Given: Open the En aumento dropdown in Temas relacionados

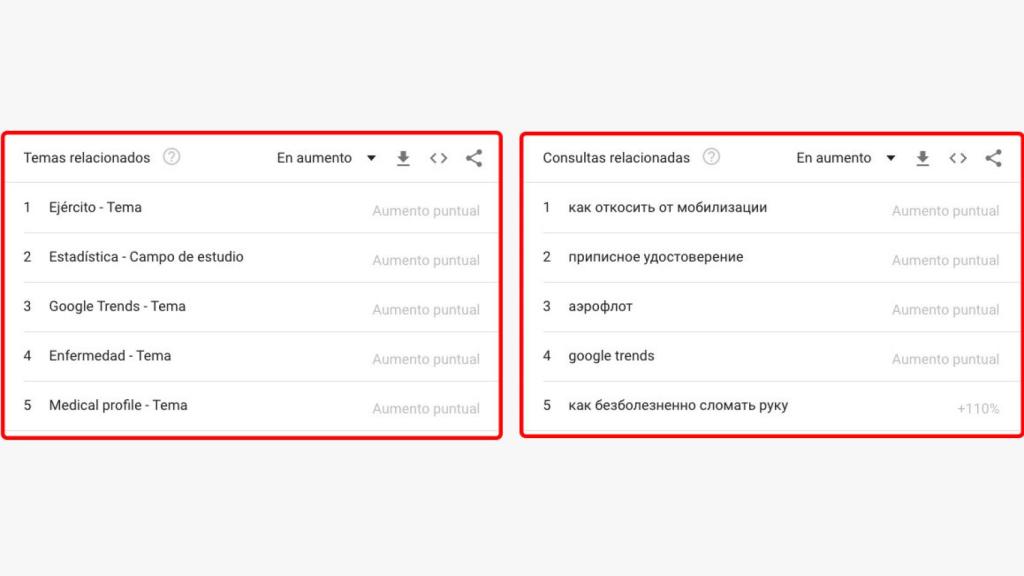Looking at the screenshot, I should coord(325,157).
